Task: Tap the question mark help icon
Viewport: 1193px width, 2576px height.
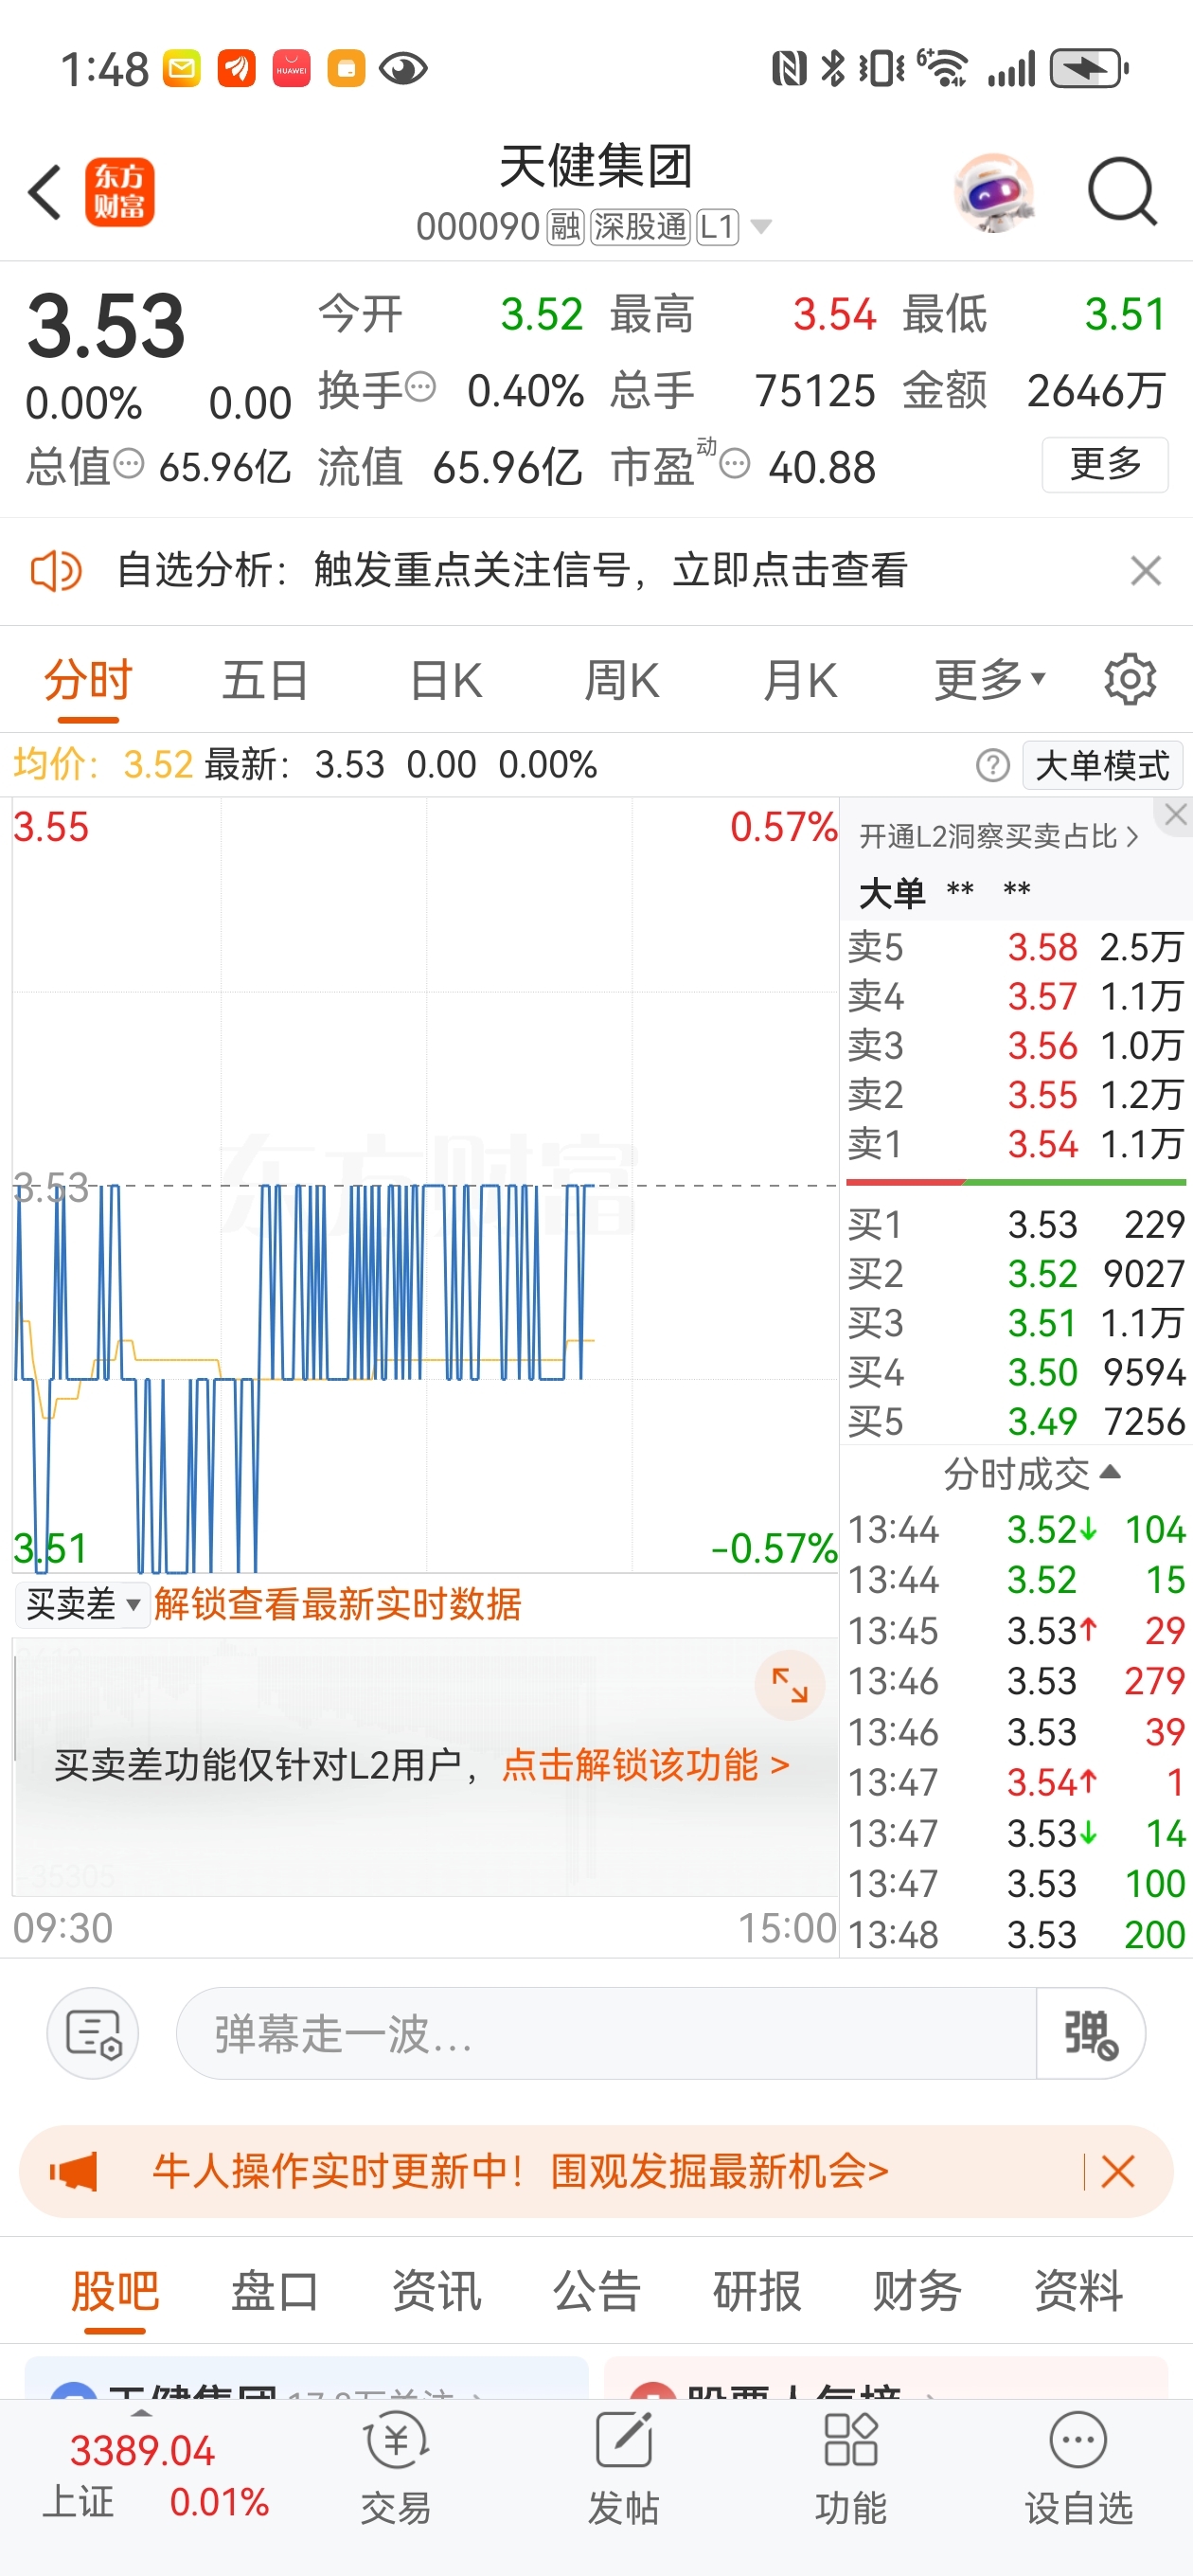Action: 993,766
